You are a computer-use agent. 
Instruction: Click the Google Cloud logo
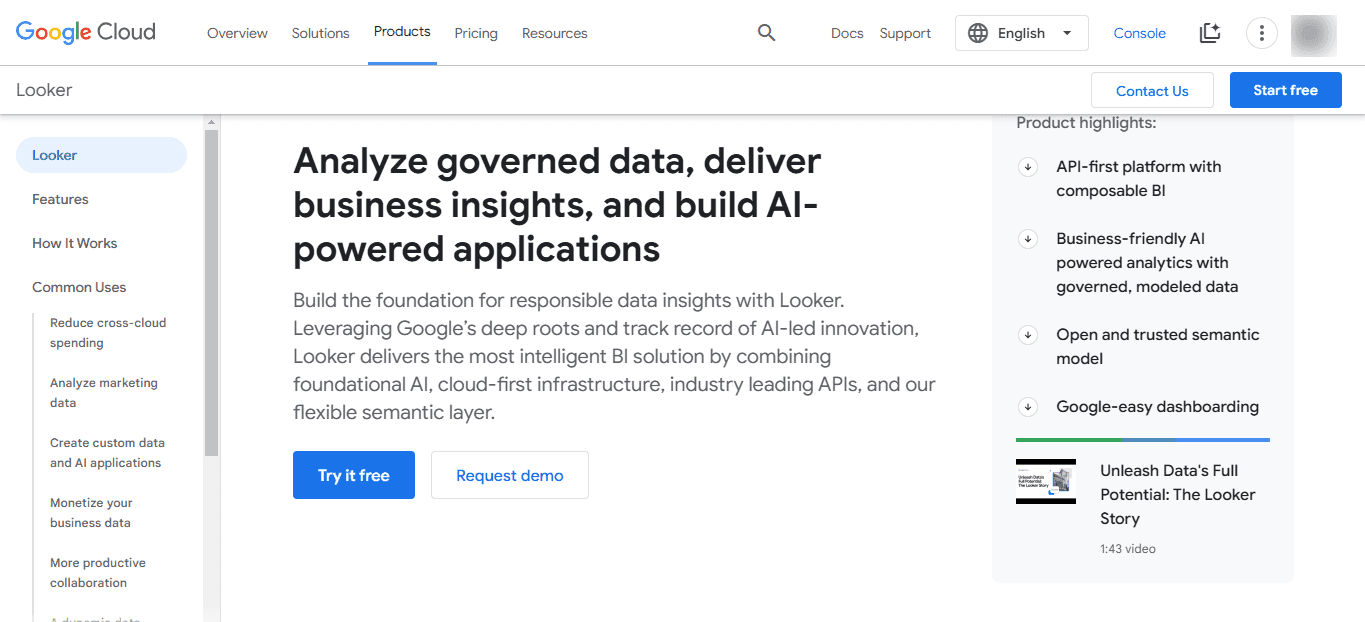[x=85, y=32]
